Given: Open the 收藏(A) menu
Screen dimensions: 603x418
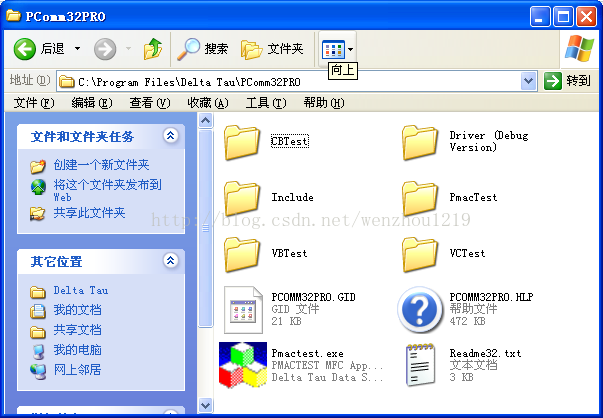Looking at the screenshot, I should coord(208,103).
